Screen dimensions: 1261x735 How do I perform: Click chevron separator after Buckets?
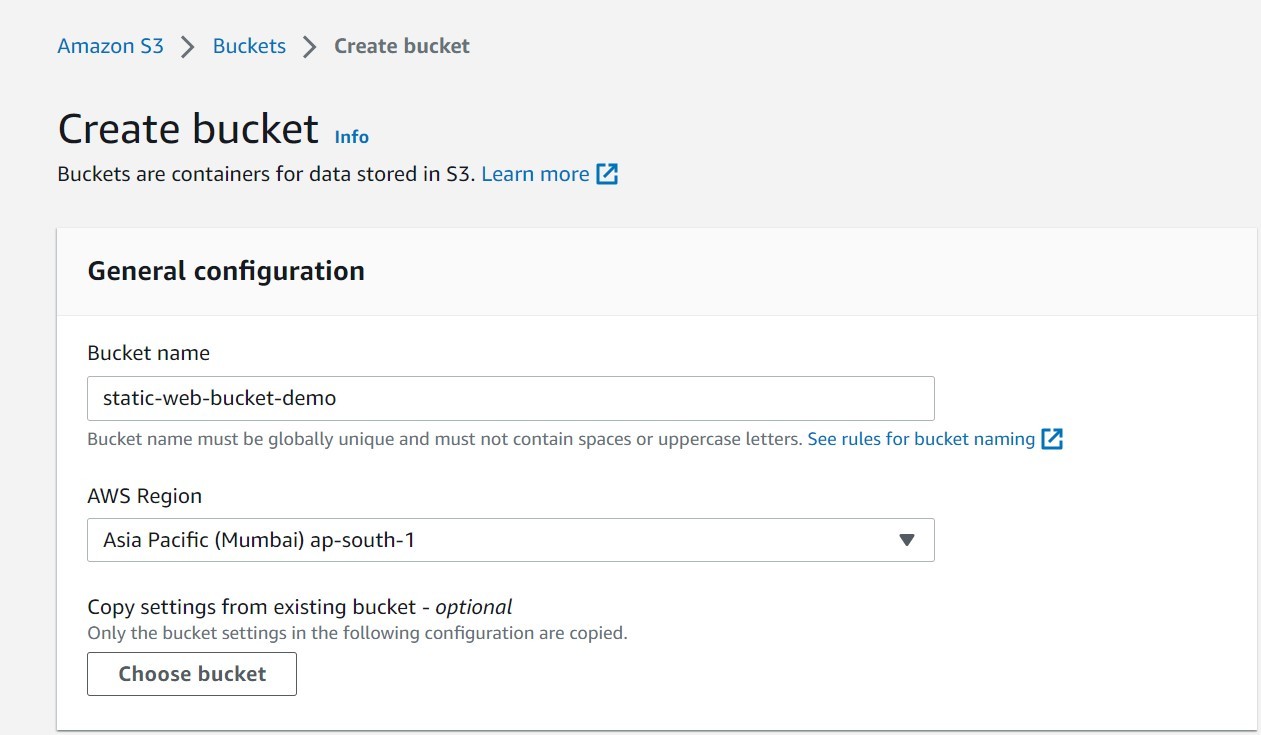[x=311, y=45]
